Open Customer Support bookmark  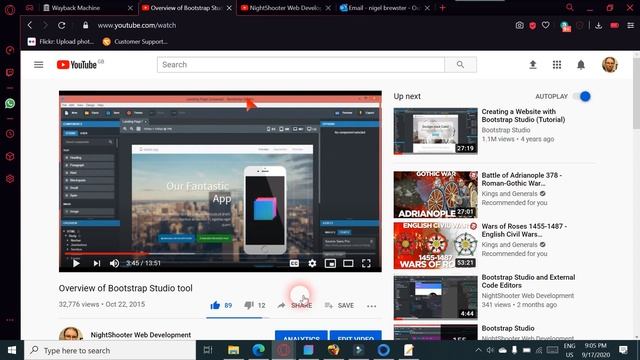[x=135, y=42]
